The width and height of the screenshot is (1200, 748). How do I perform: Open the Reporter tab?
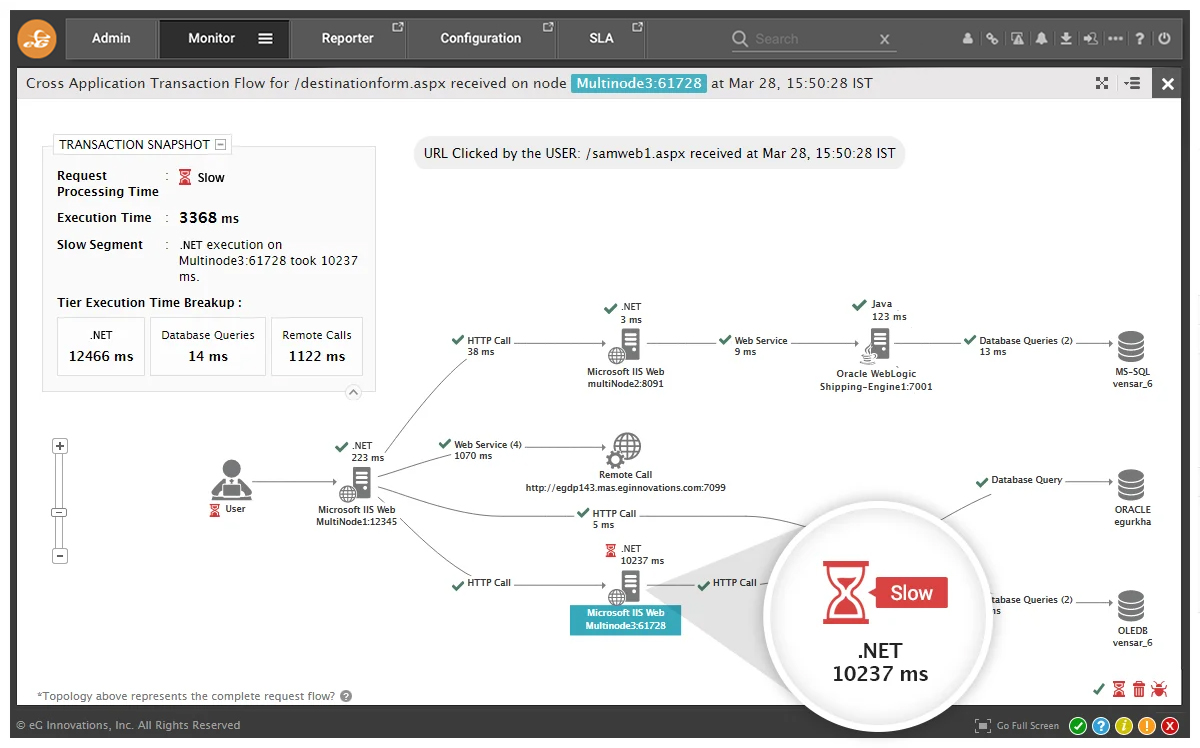pos(348,39)
